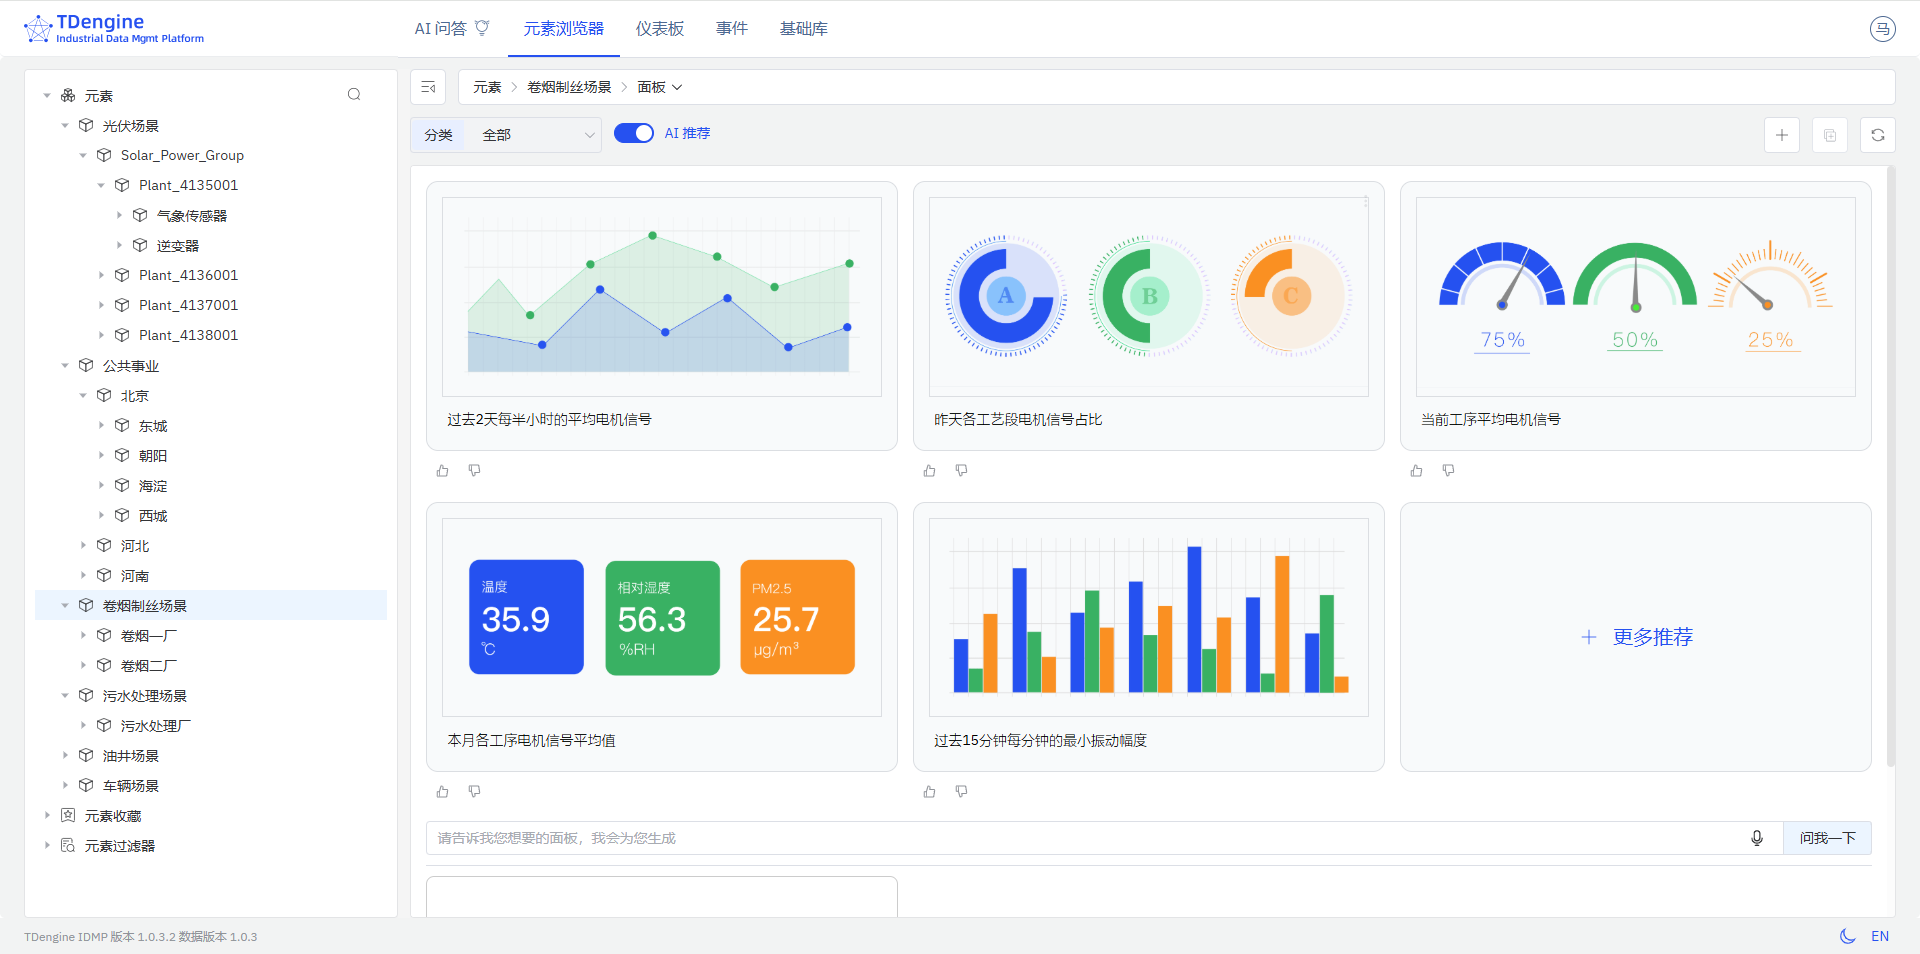Dislike the 当前工序平均电机信号 panel
The image size is (1920, 954).
tap(1449, 470)
